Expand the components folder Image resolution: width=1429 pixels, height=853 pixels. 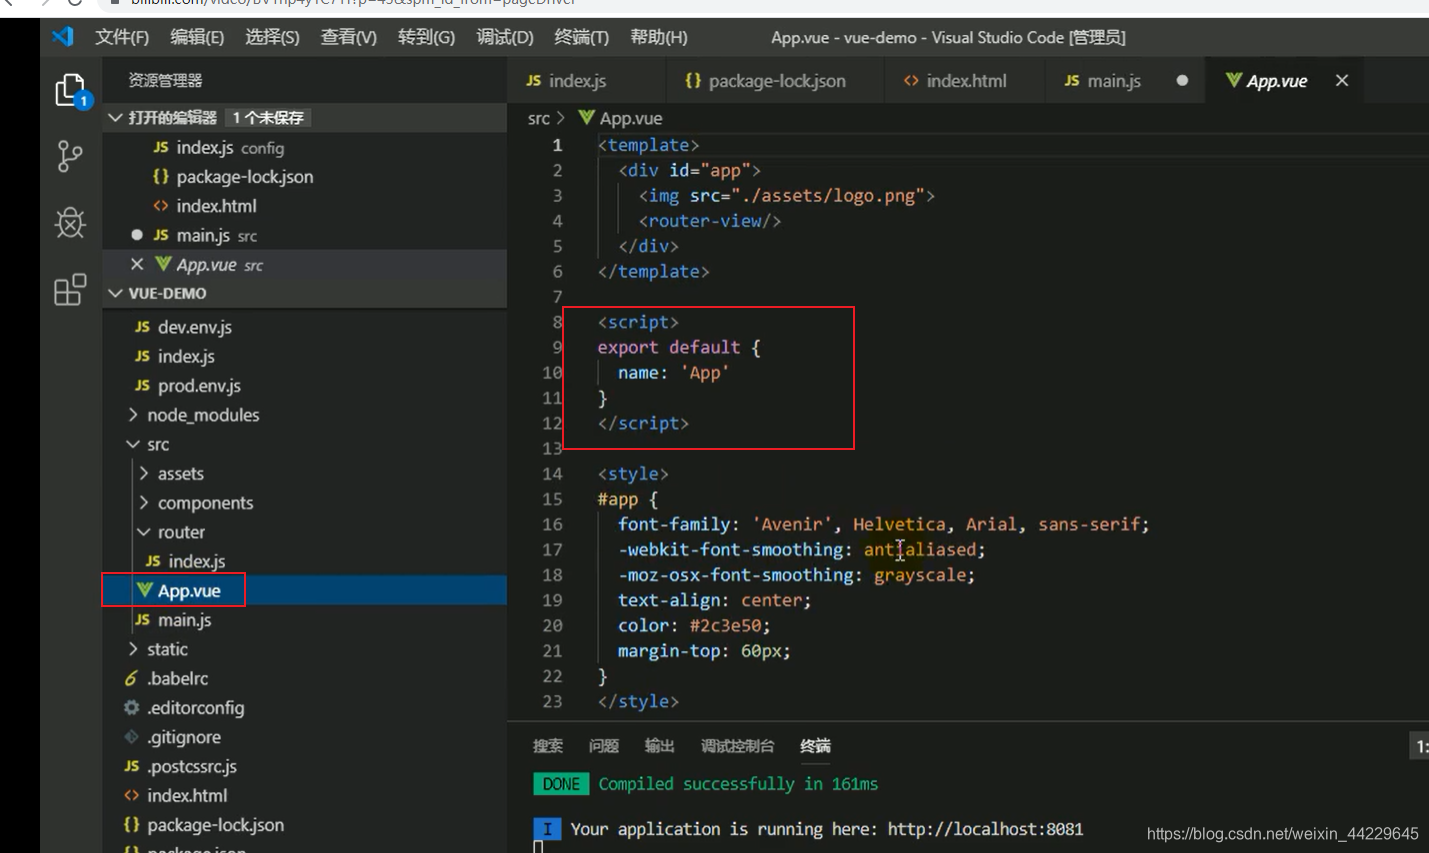click(x=144, y=502)
